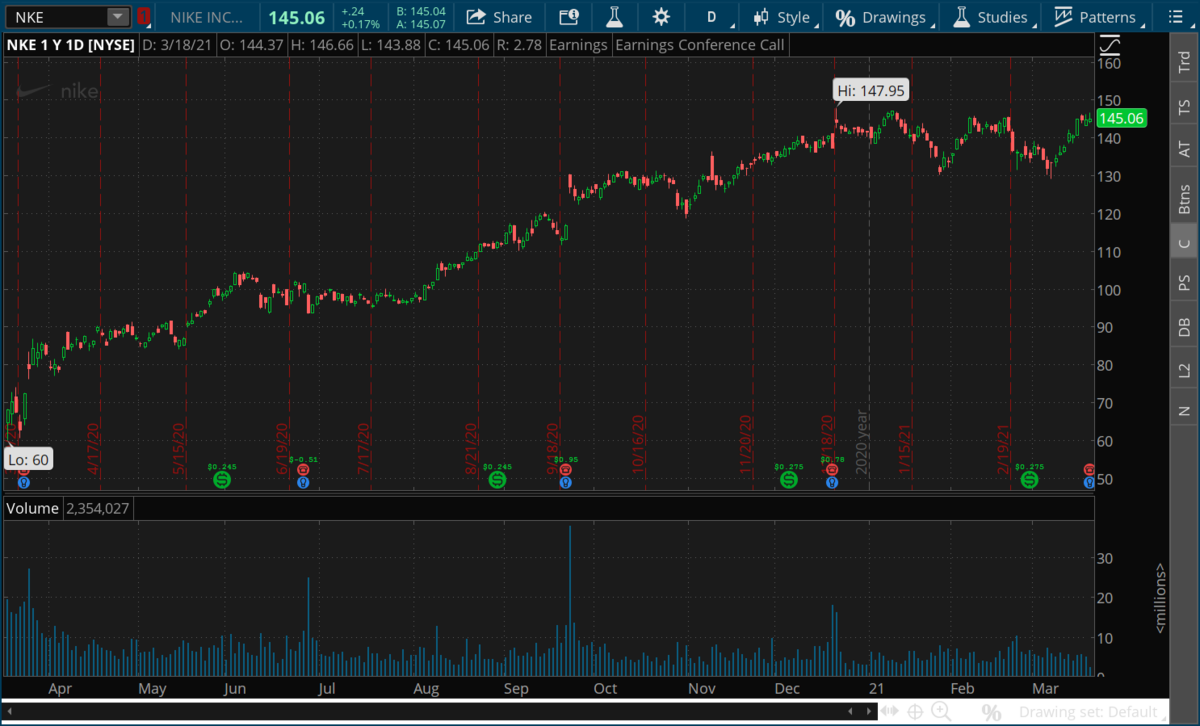This screenshot has width=1200, height=726.
Task: Open the Drawing set: Default dropdown
Action: coord(1092,713)
